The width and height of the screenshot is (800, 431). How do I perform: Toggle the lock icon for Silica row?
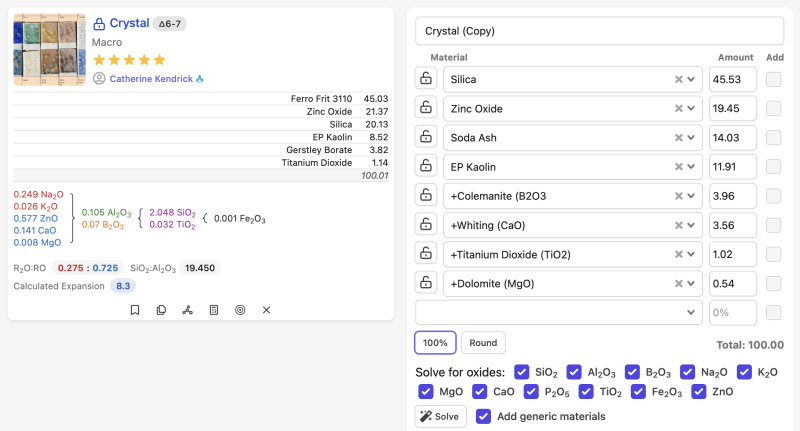[x=426, y=79]
